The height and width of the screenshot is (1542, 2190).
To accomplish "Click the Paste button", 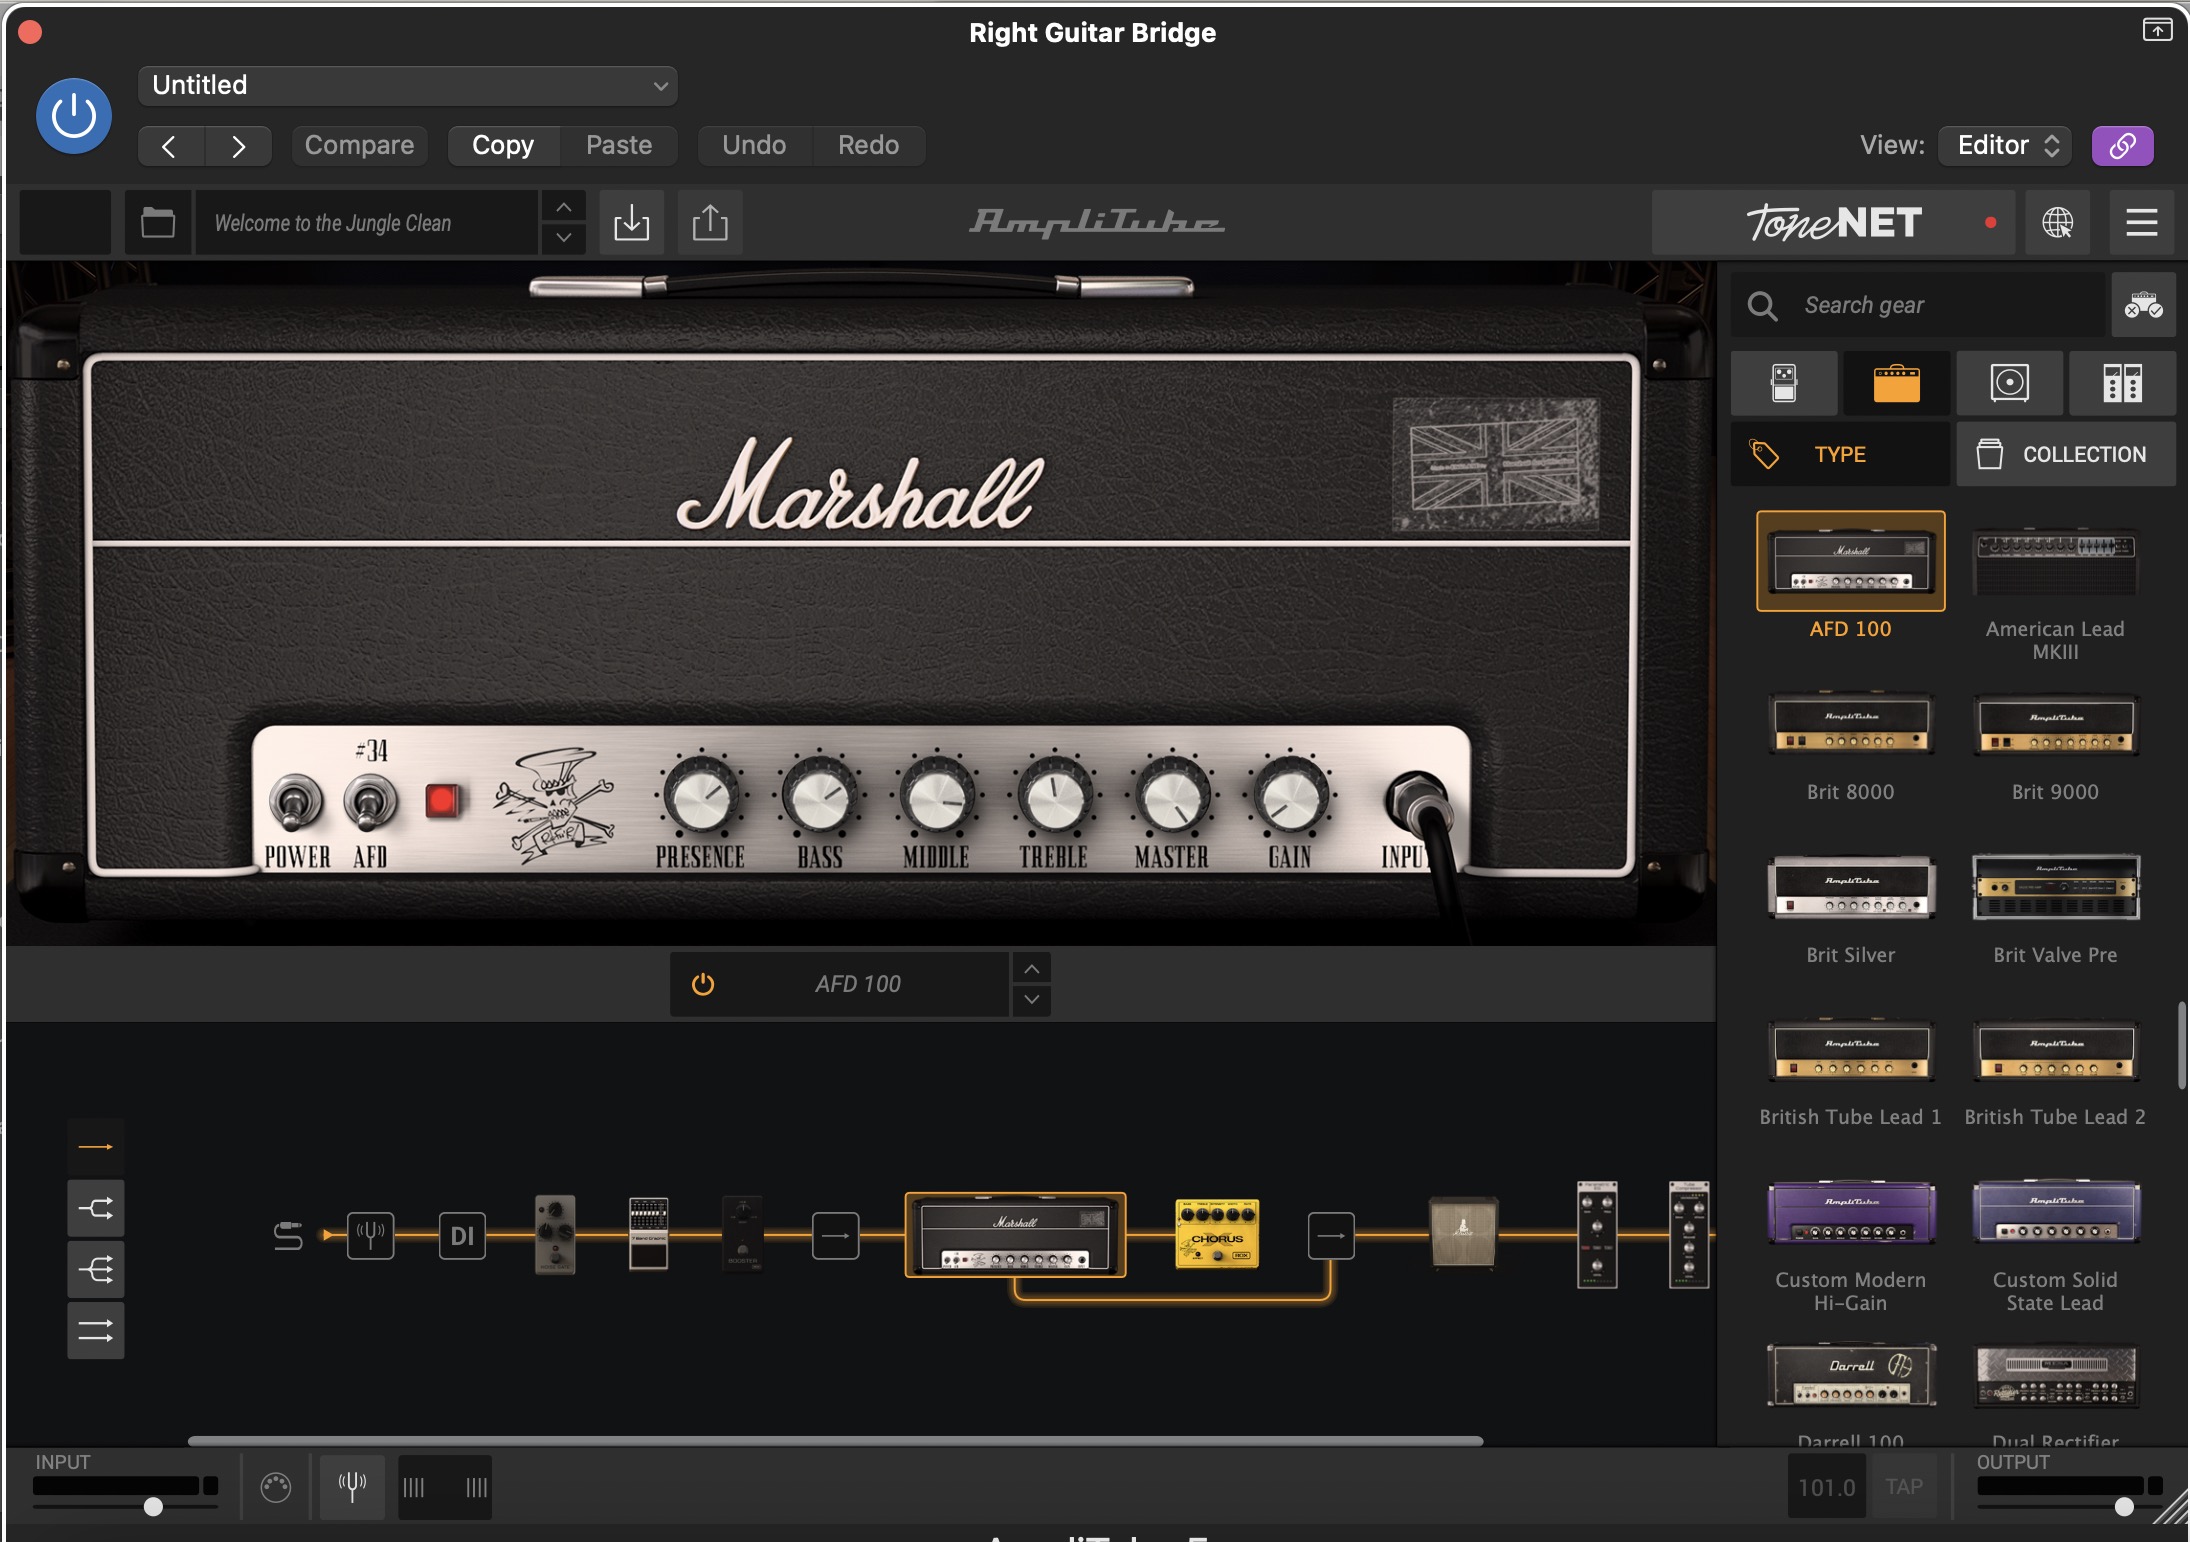I will (x=619, y=146).
